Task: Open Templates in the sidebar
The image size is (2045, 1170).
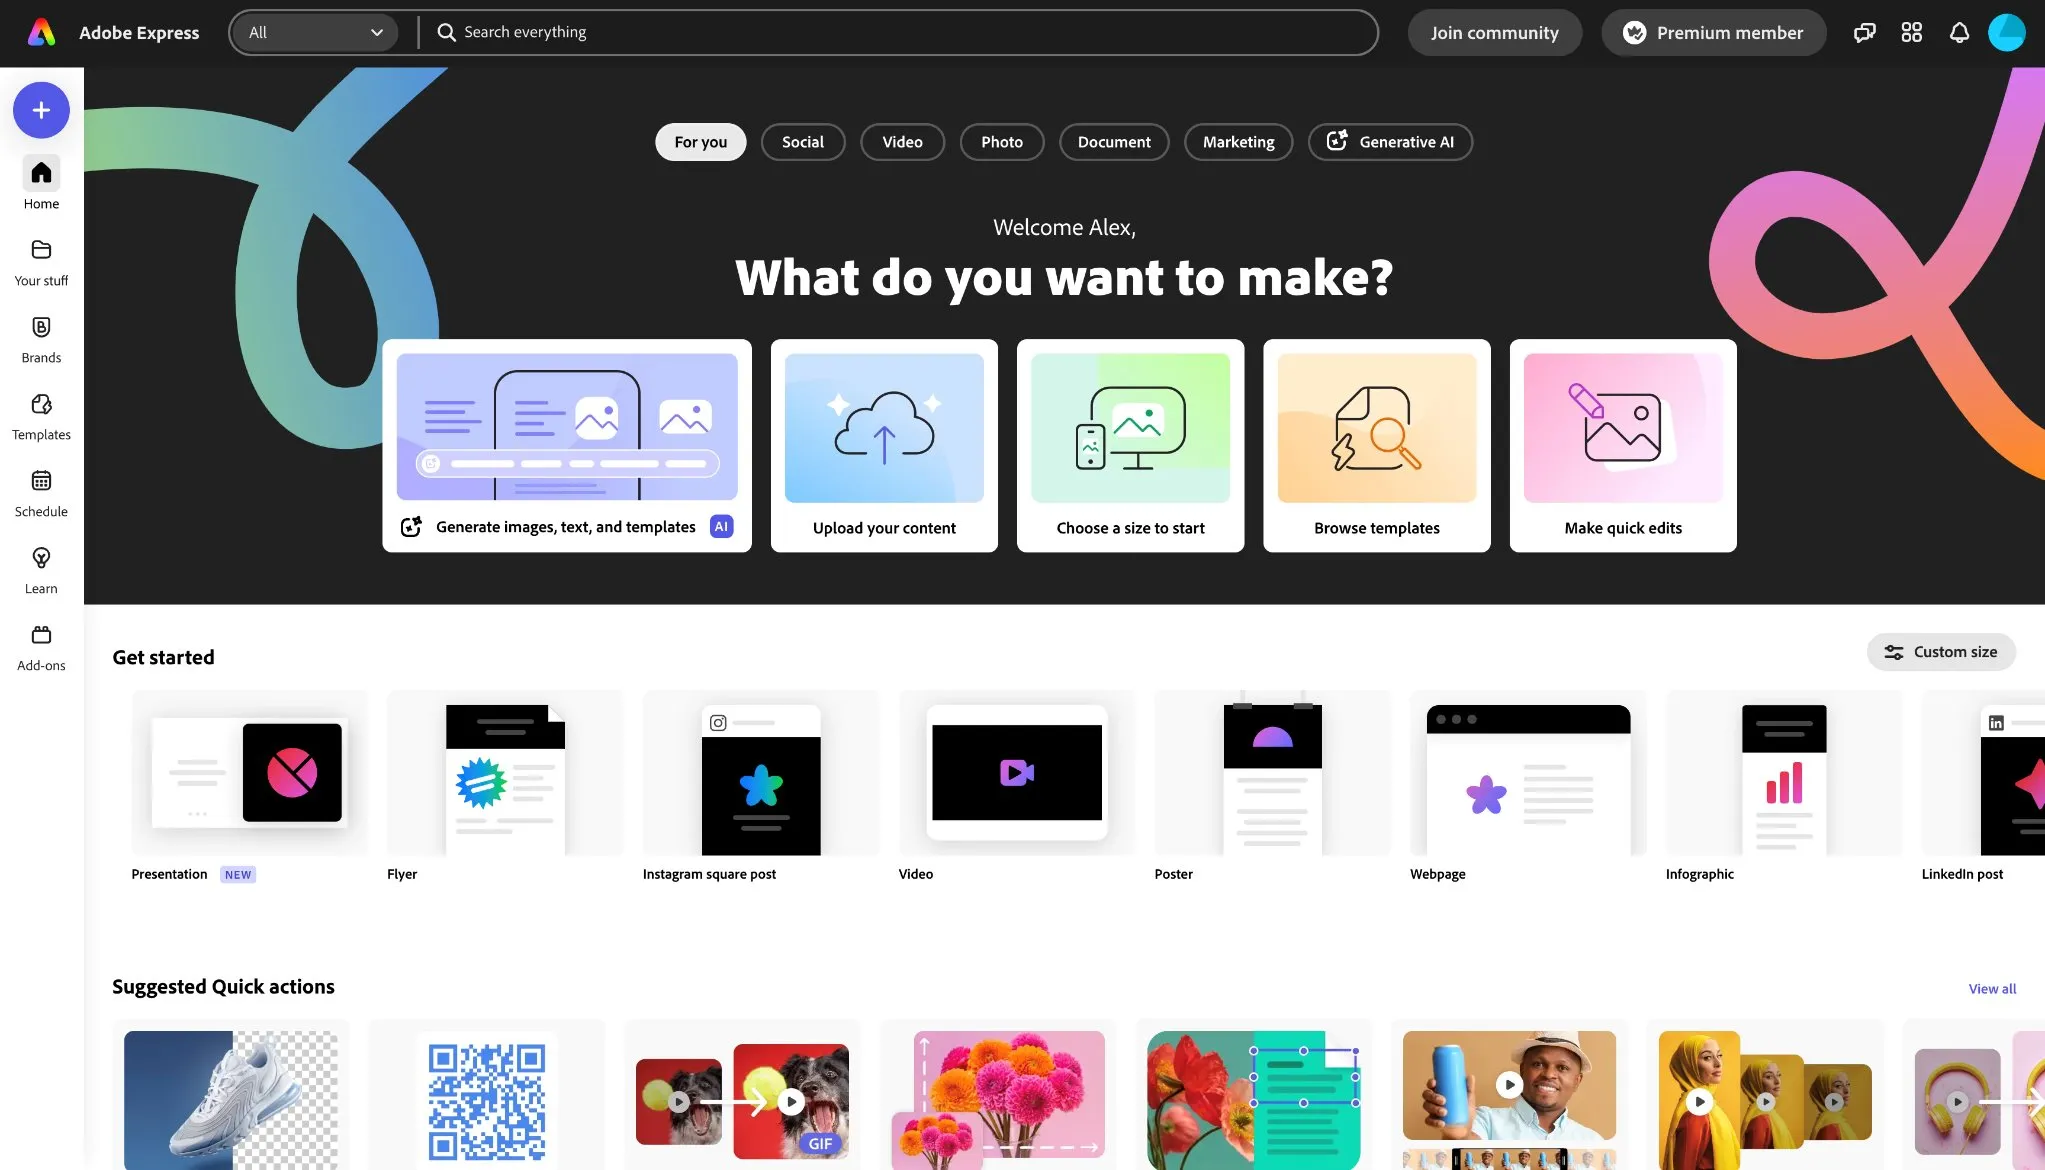Action: (x=41, y=417)
